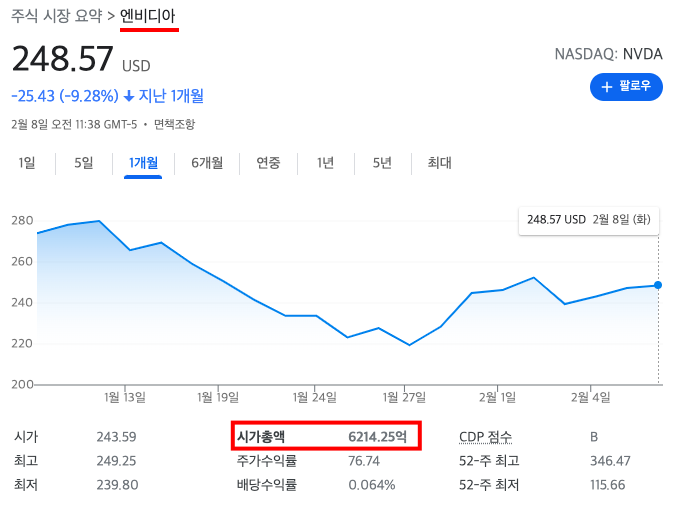Click the 엔비디아 breadcrumb title
Viewport: 682px width, 506px height.
point(147,16)
